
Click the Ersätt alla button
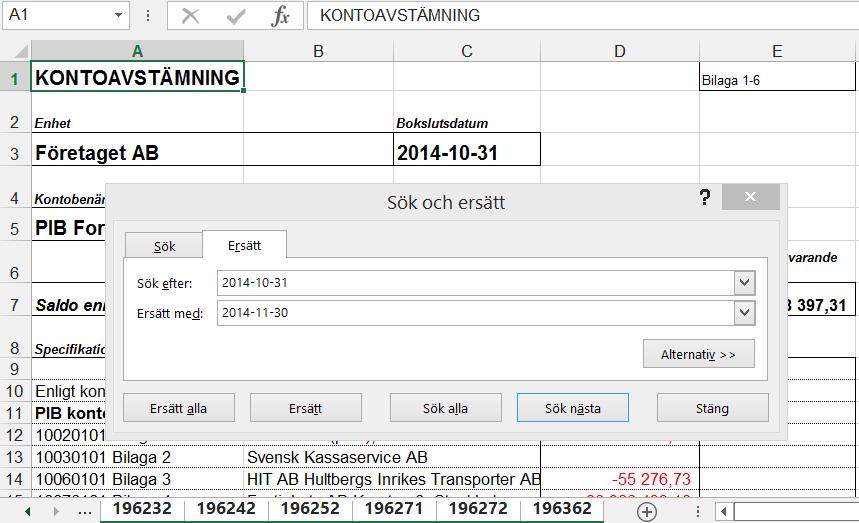(x=179, y=408)
